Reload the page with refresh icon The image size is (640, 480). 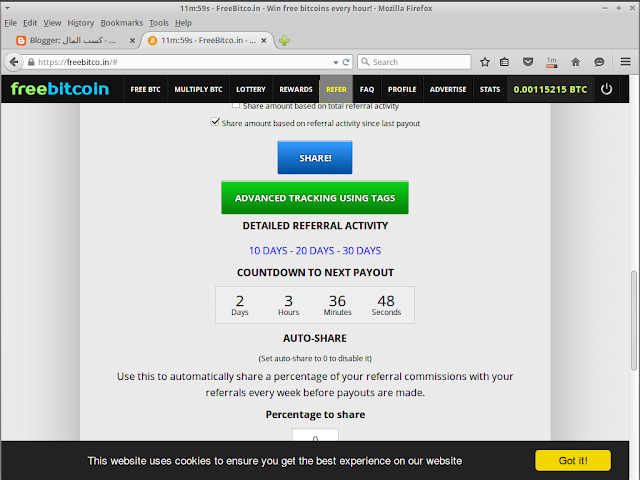coord(346,62)
